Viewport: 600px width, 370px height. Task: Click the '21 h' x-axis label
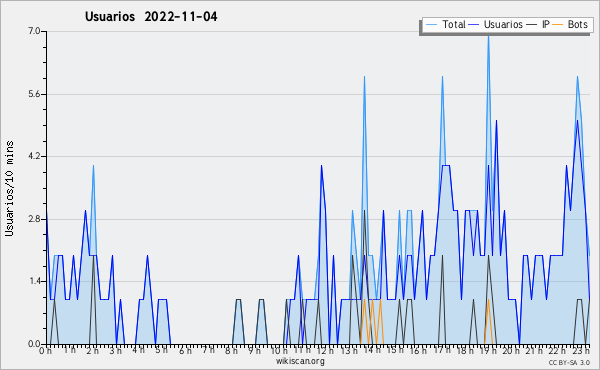[535, 350]
